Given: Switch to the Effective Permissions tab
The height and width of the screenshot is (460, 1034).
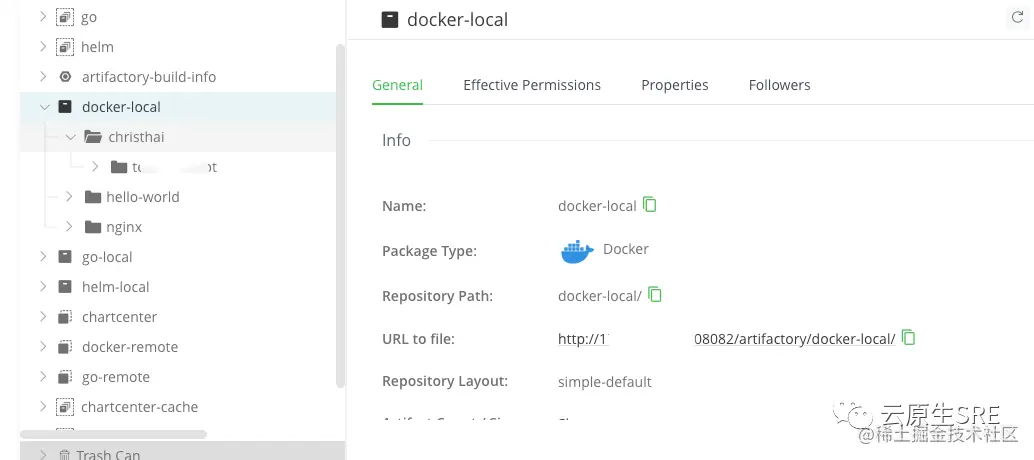Looking at the screenshot, I should pyautogui.click(x=532, y=85).
